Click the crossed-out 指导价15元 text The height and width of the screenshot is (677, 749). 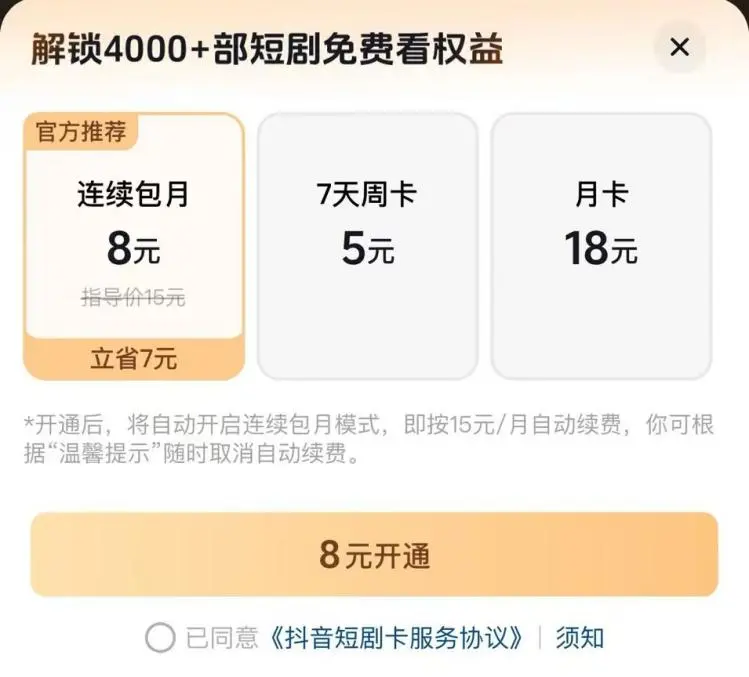(x=133, y=298)
